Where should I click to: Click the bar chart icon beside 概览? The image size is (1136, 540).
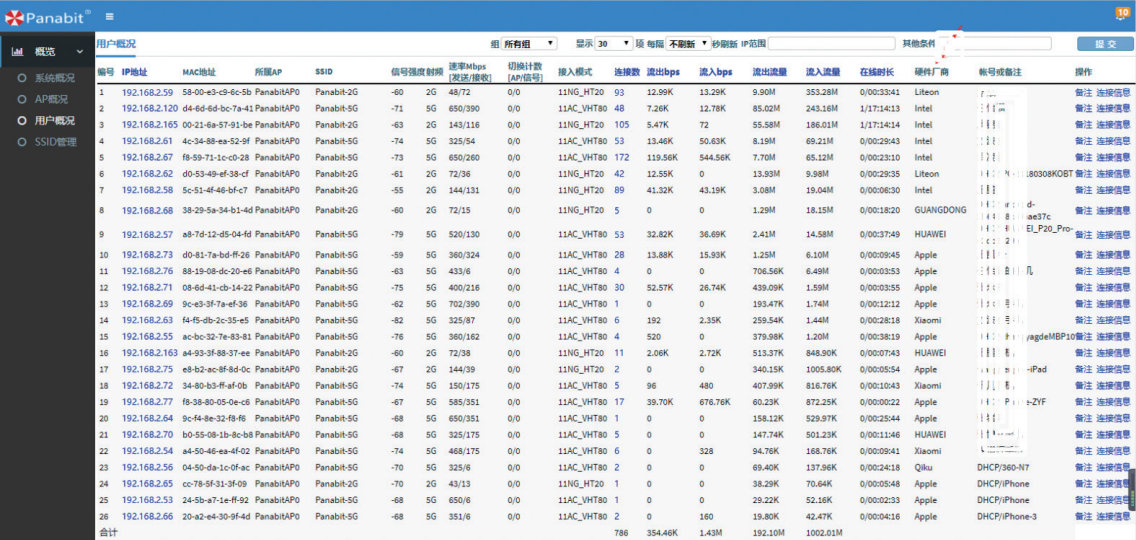(17, 51)
